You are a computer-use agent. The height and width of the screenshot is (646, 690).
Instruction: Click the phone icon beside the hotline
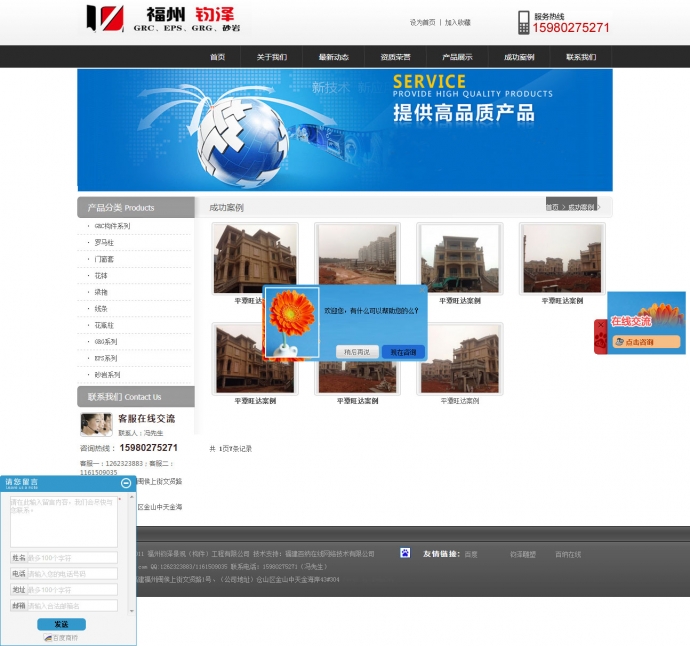(x=523, y=22)
